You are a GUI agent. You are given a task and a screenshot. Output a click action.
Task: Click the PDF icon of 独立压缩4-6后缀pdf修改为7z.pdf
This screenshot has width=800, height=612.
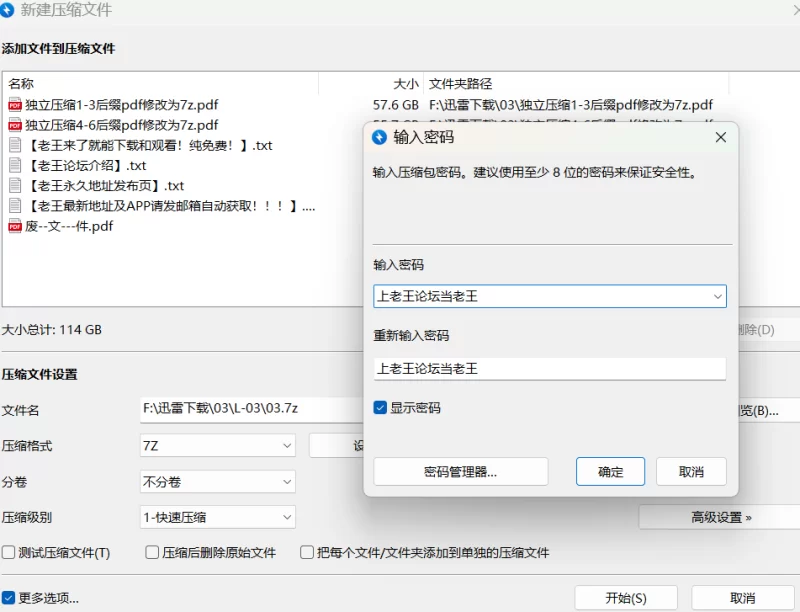15,125
